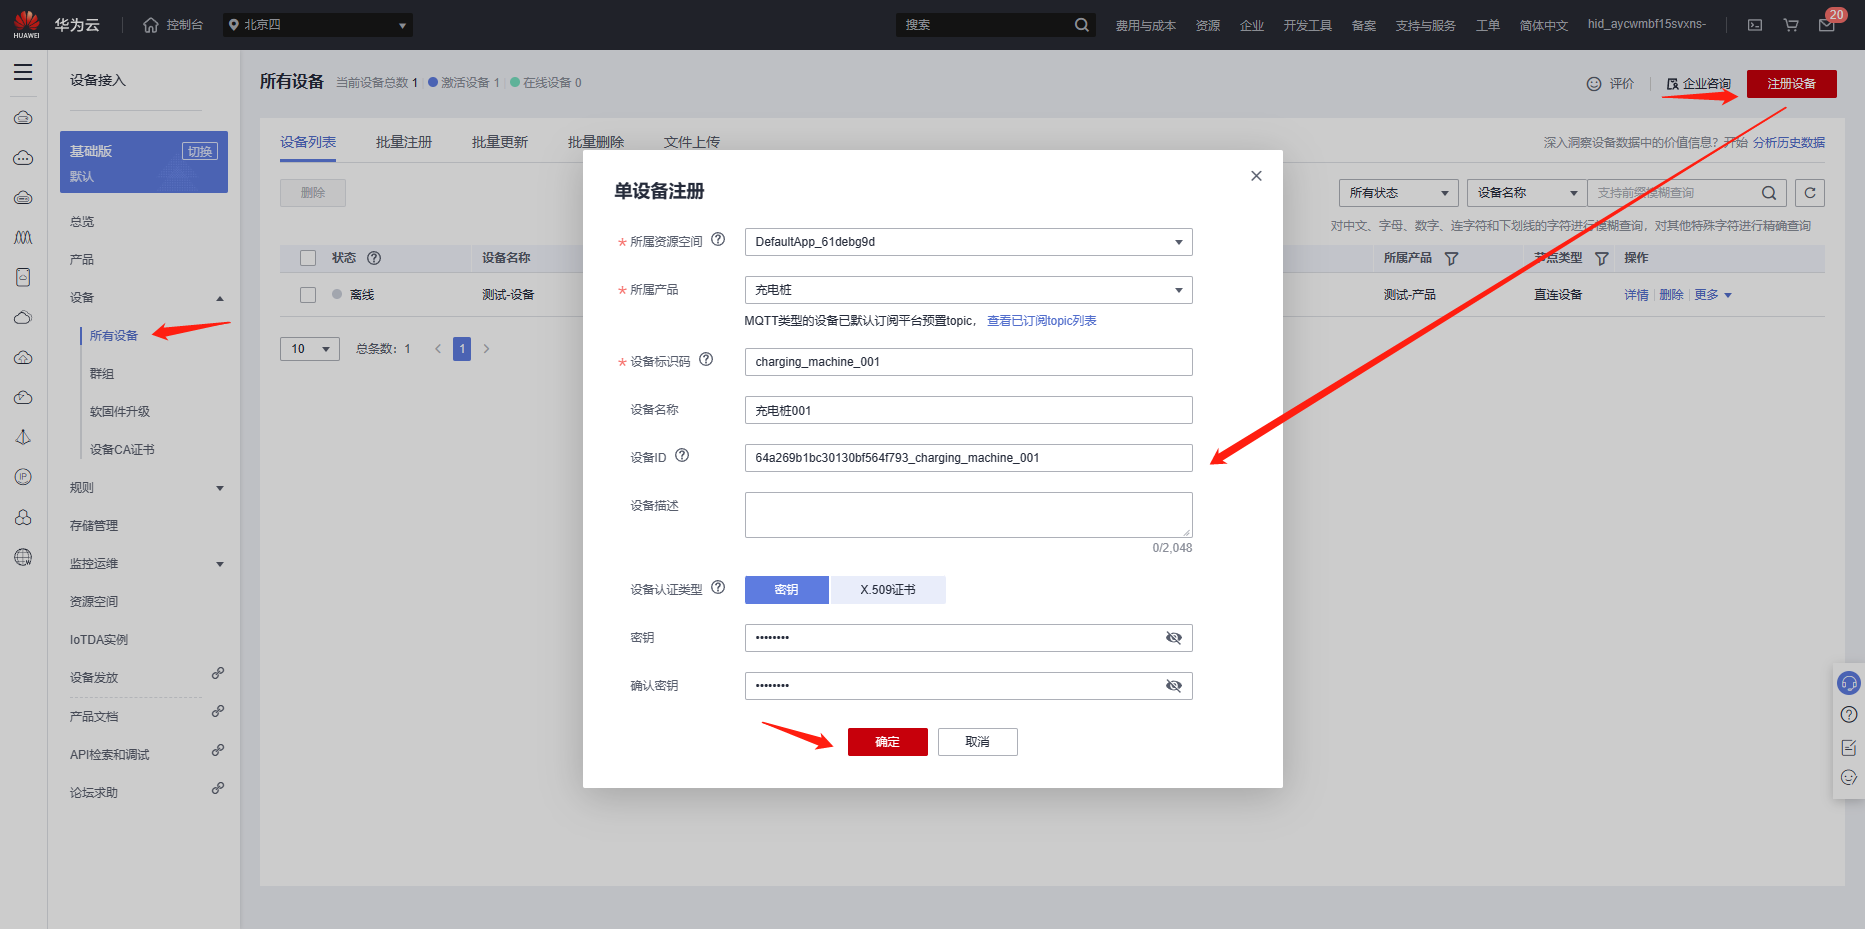
Task: Open 所有设备 in sidebar
Action: 114,336
